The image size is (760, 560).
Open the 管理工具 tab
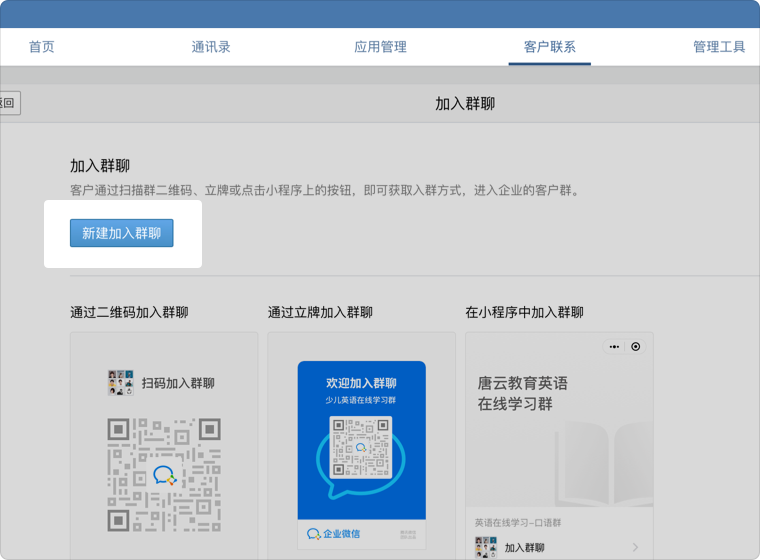click(719, 47)
